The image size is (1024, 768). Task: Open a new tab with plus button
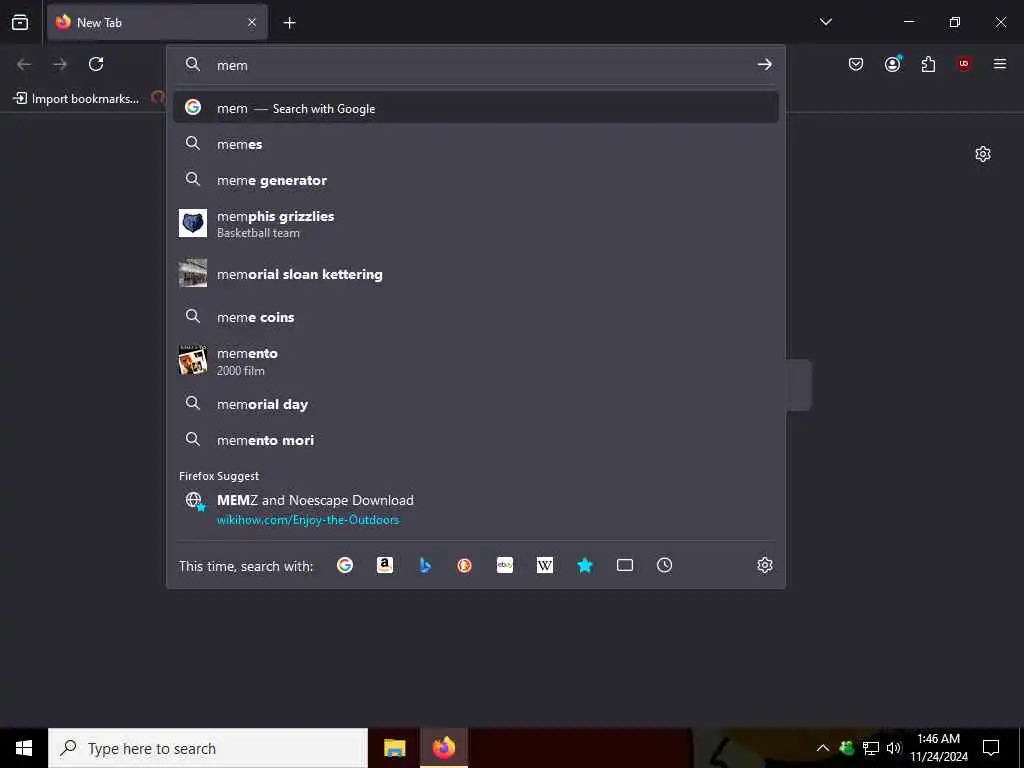point(289,23)
